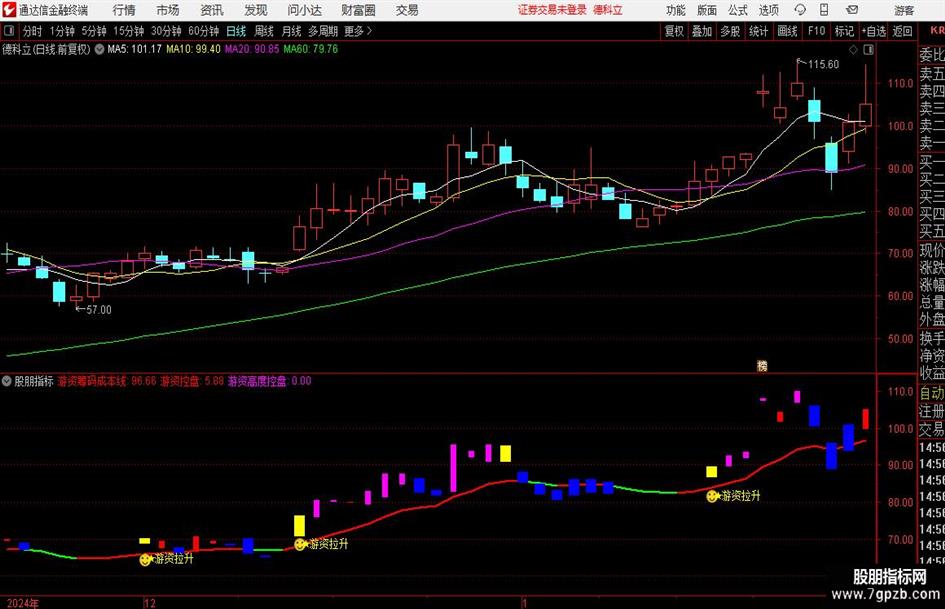Open the 功能 menu
The height and width of the screenshot is (609, 945).
pyautogui.click(x=676, y=10)
